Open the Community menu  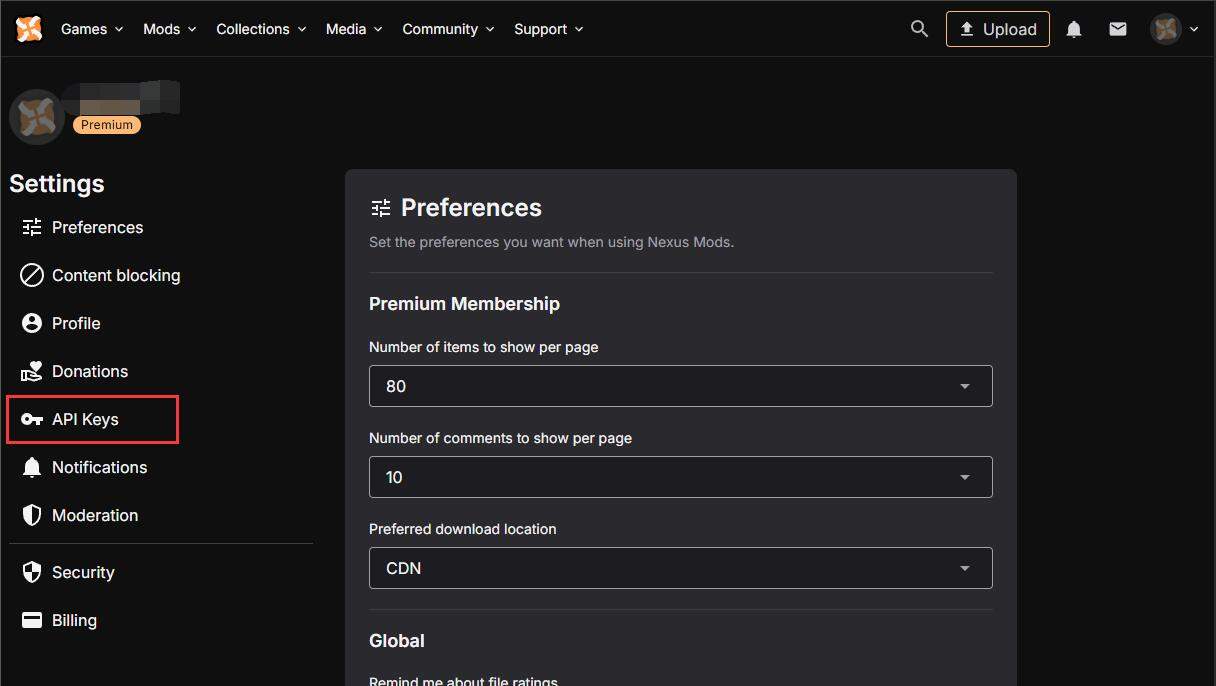[x=448, y=29]
